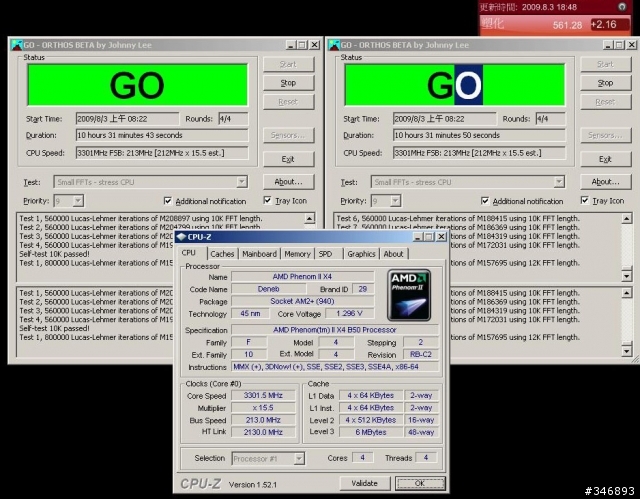Click the Revision value RB-C2
The height and width of the screenshot is (499, 640).
421,354
